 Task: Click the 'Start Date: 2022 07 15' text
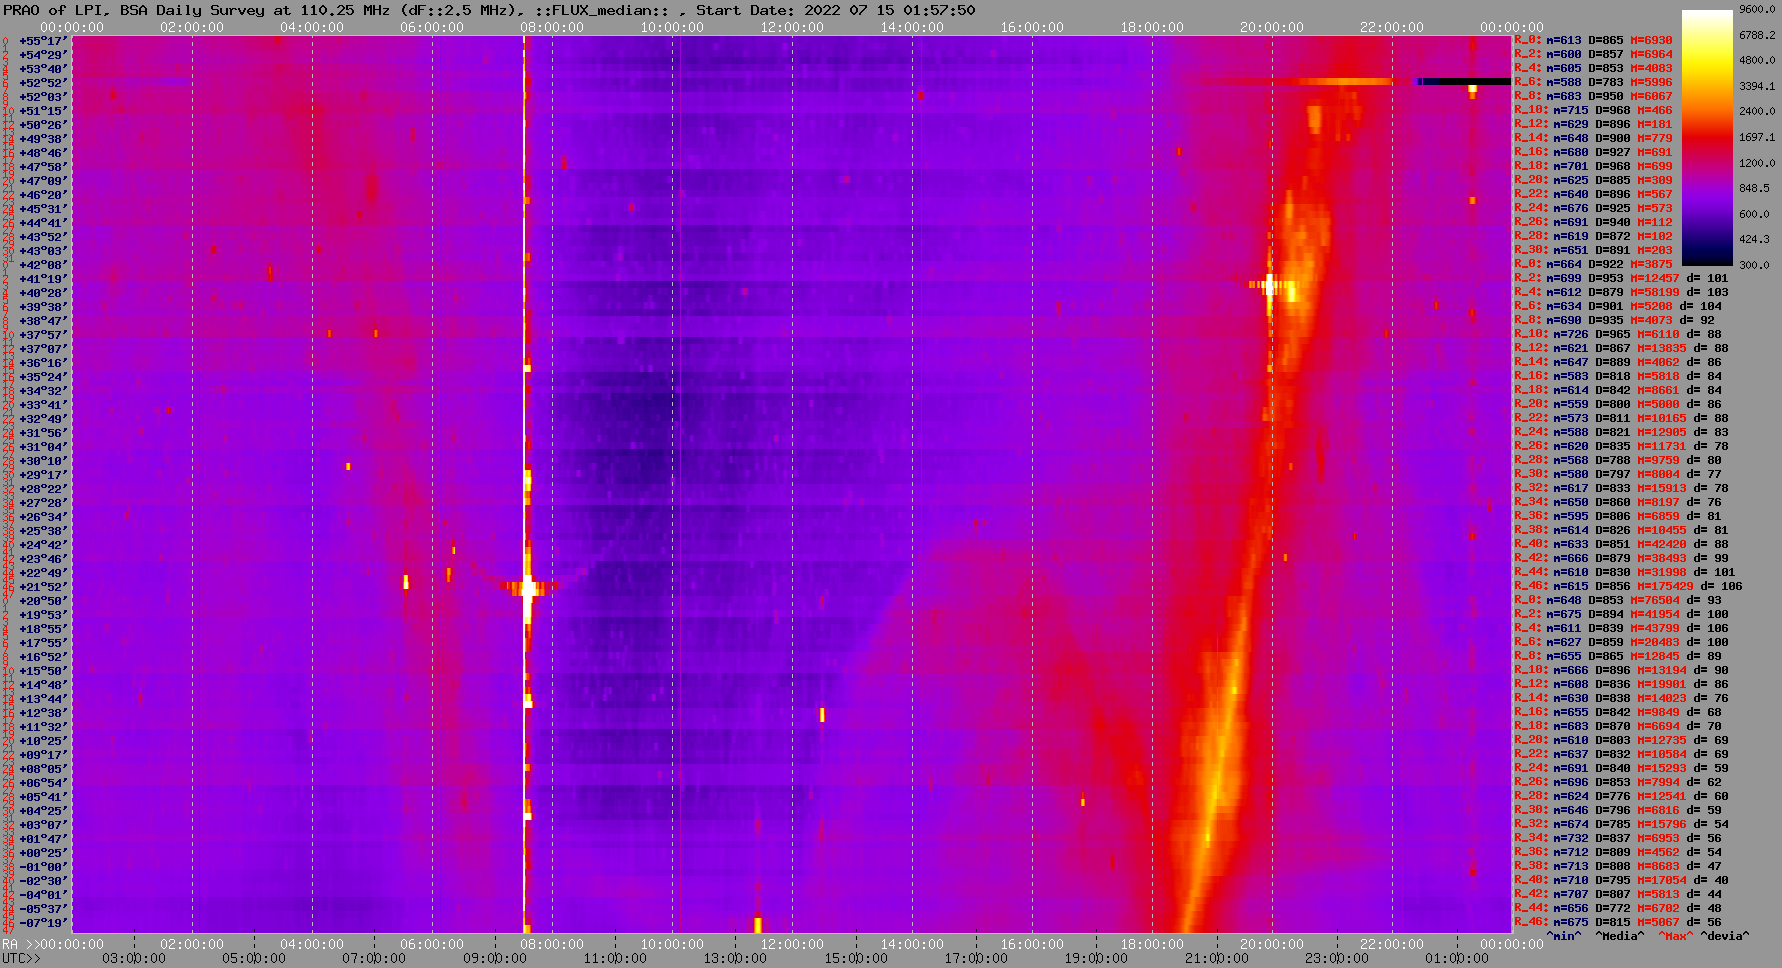click(796, 10)
